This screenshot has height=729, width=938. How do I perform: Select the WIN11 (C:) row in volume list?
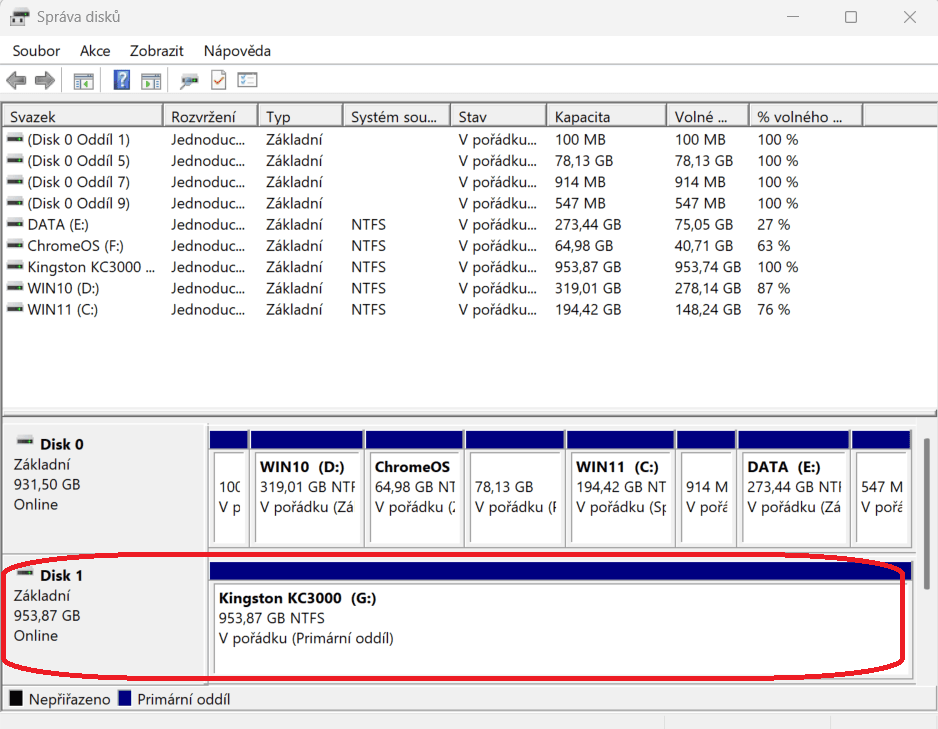pos(62,310)
